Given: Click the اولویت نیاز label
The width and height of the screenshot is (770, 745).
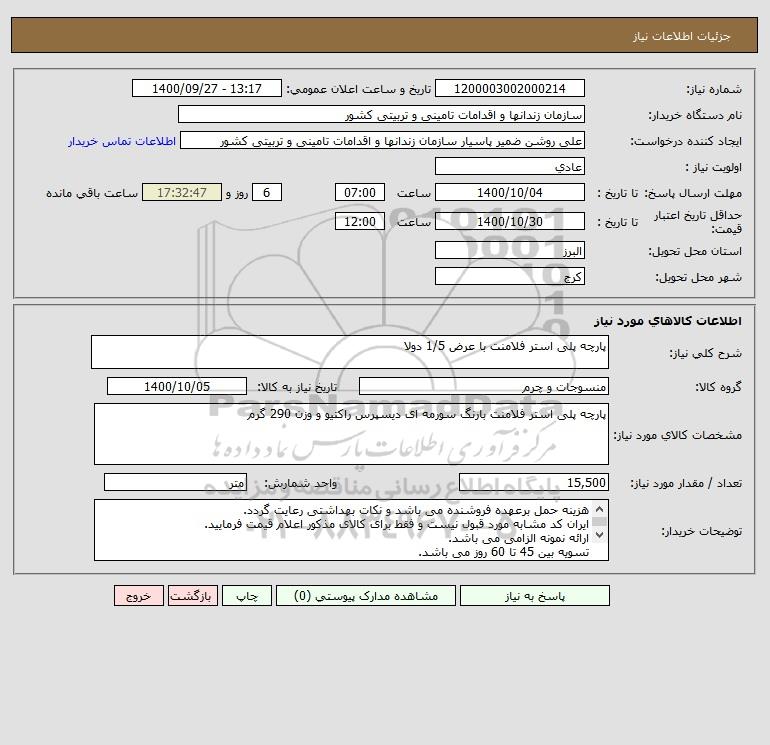Looking at the screenshot, I should point(714,167).
